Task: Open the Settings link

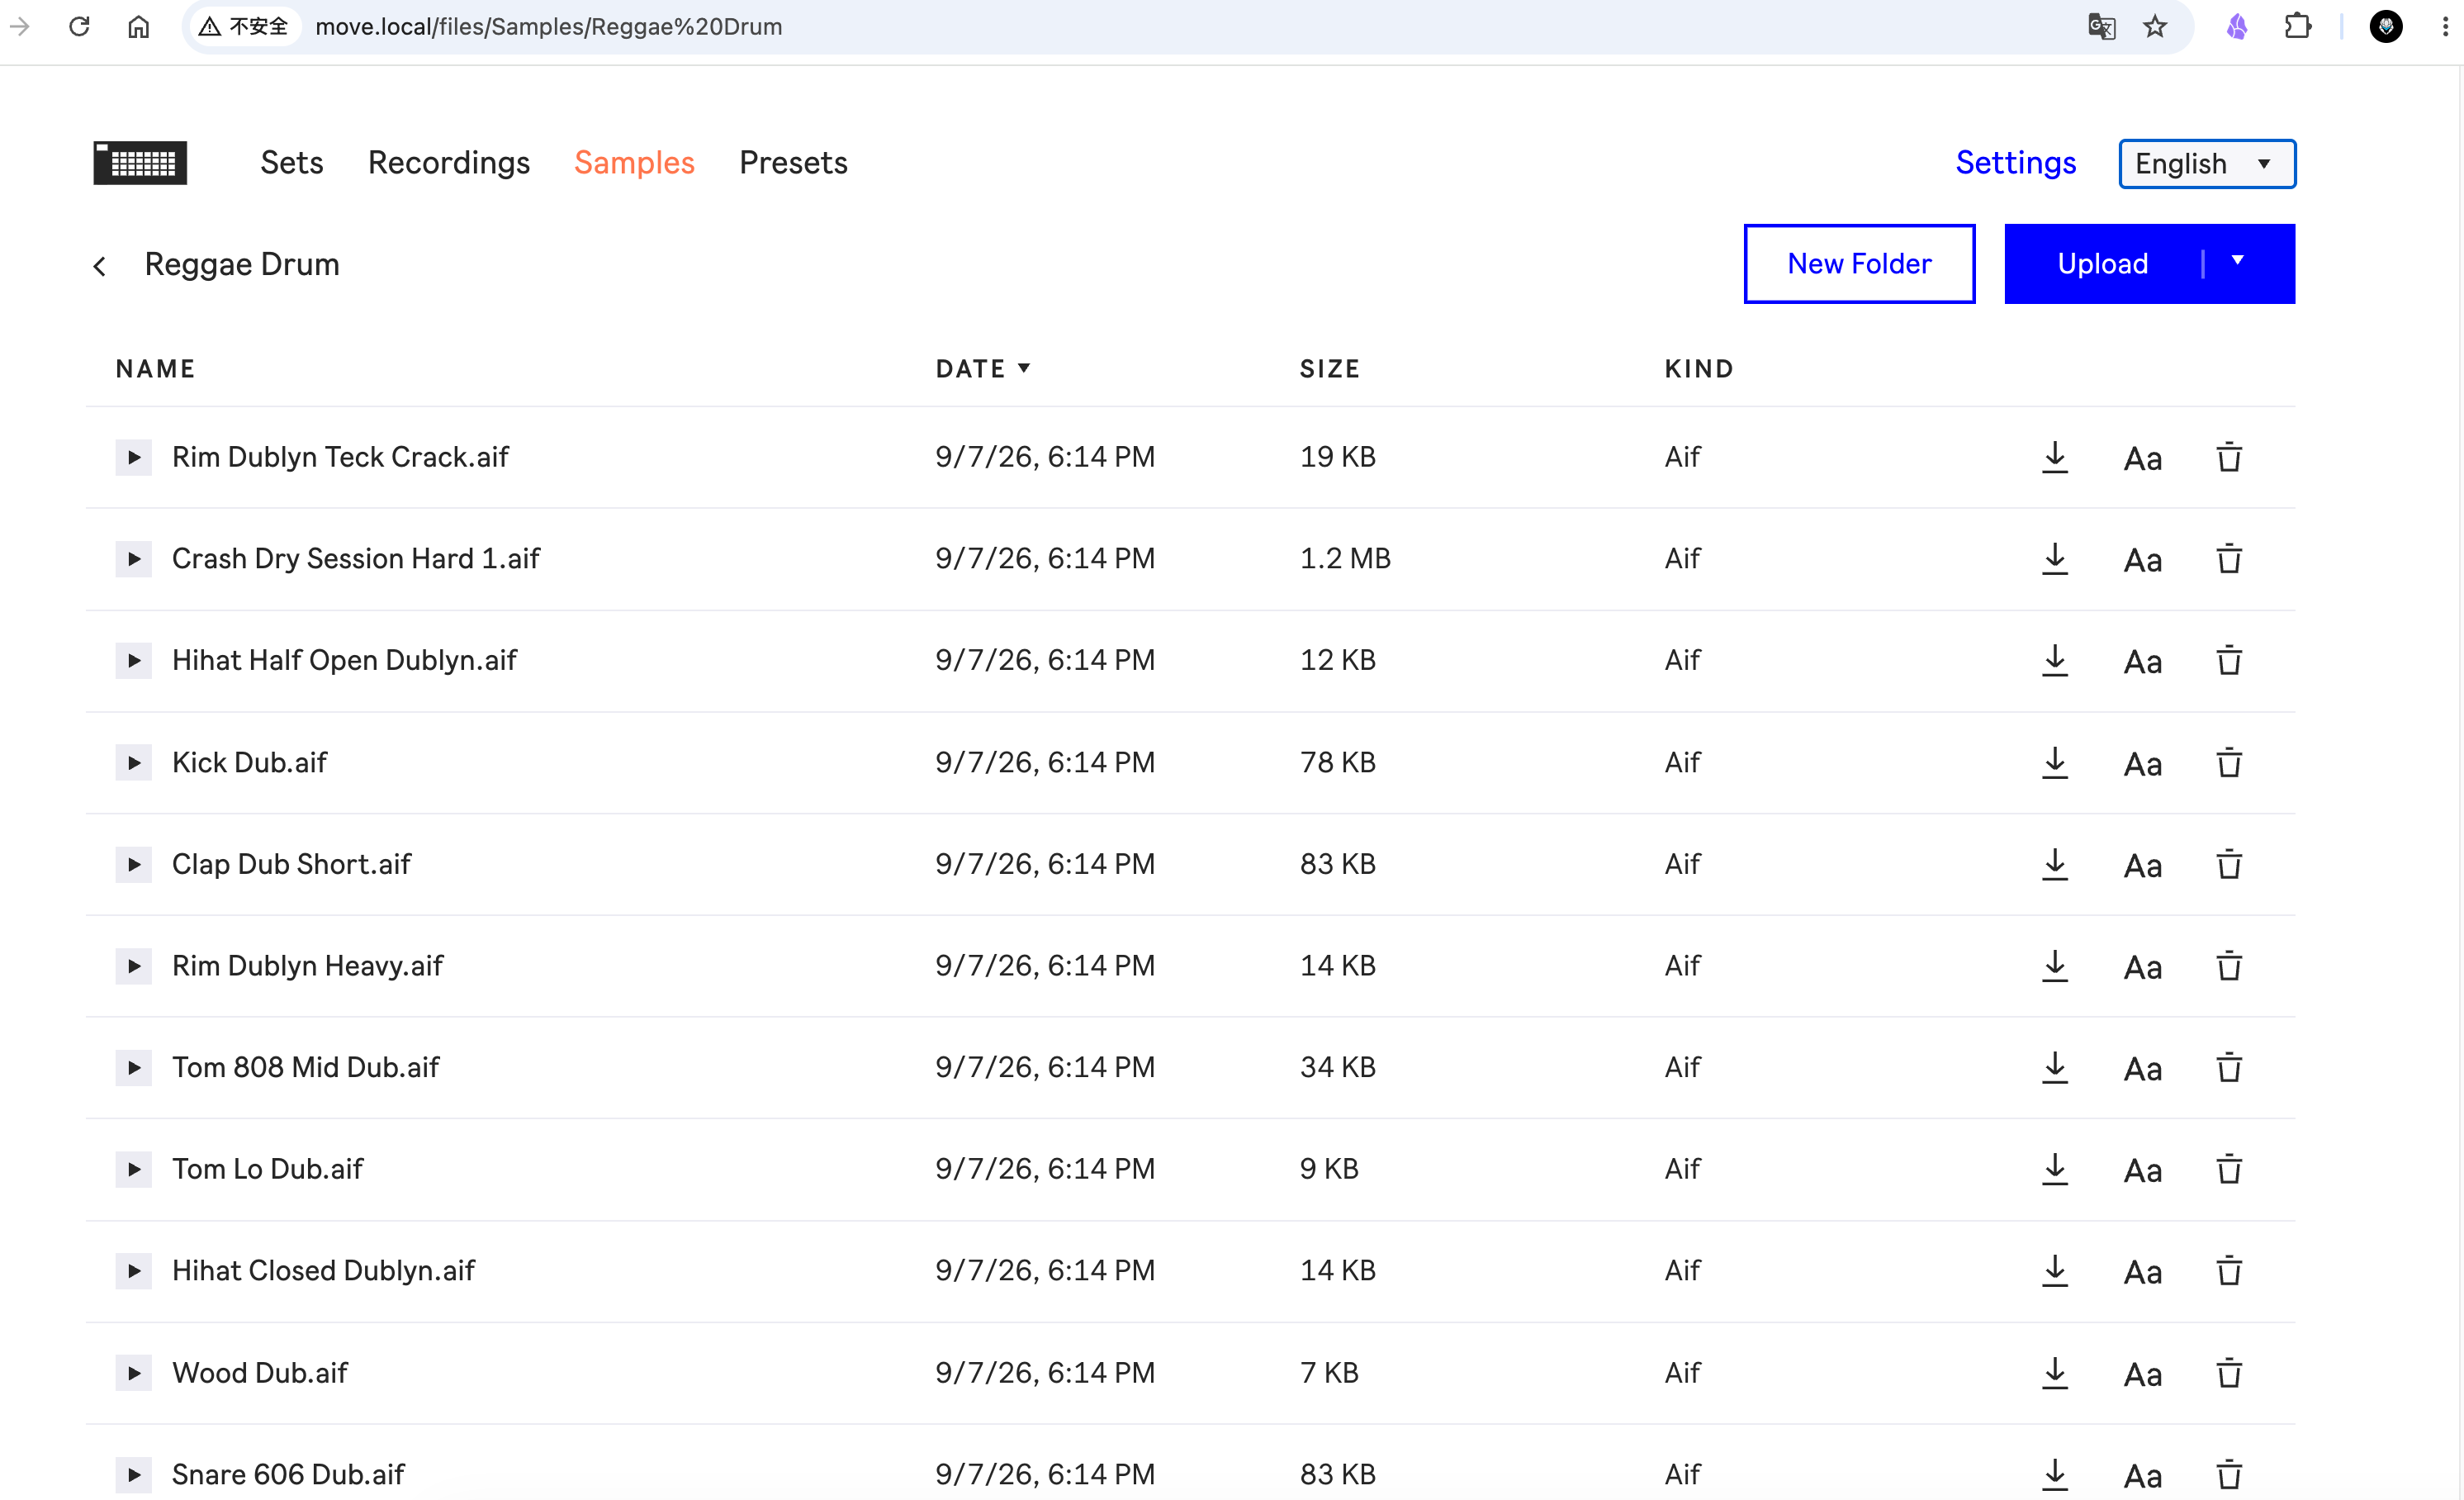Action: click(2016, 163)
